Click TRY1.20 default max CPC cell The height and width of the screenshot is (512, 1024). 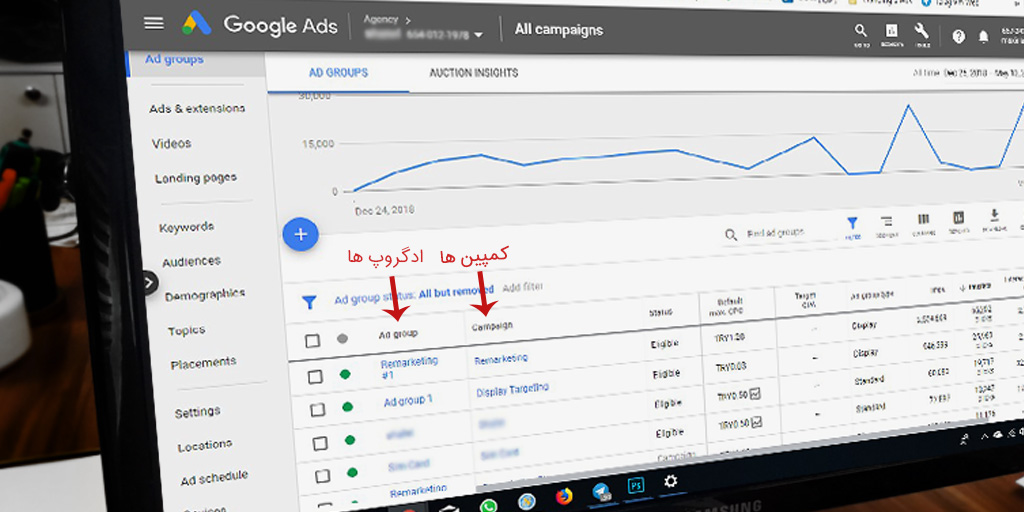(x=730, y=338)
